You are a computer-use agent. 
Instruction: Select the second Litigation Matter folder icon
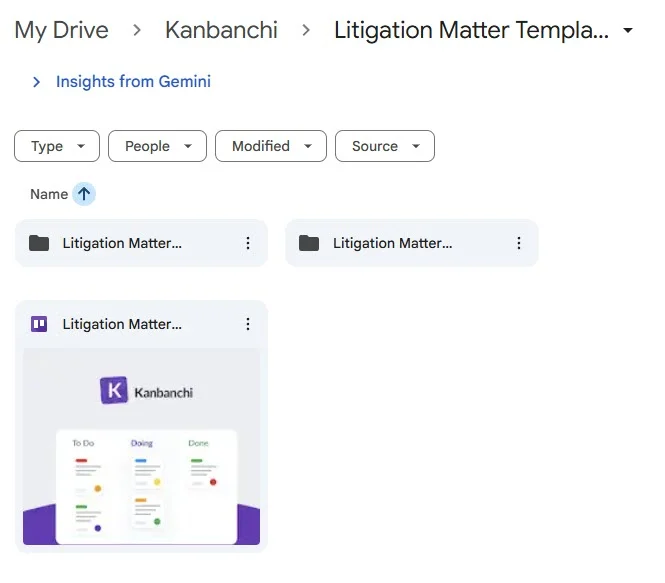[309, 243]
